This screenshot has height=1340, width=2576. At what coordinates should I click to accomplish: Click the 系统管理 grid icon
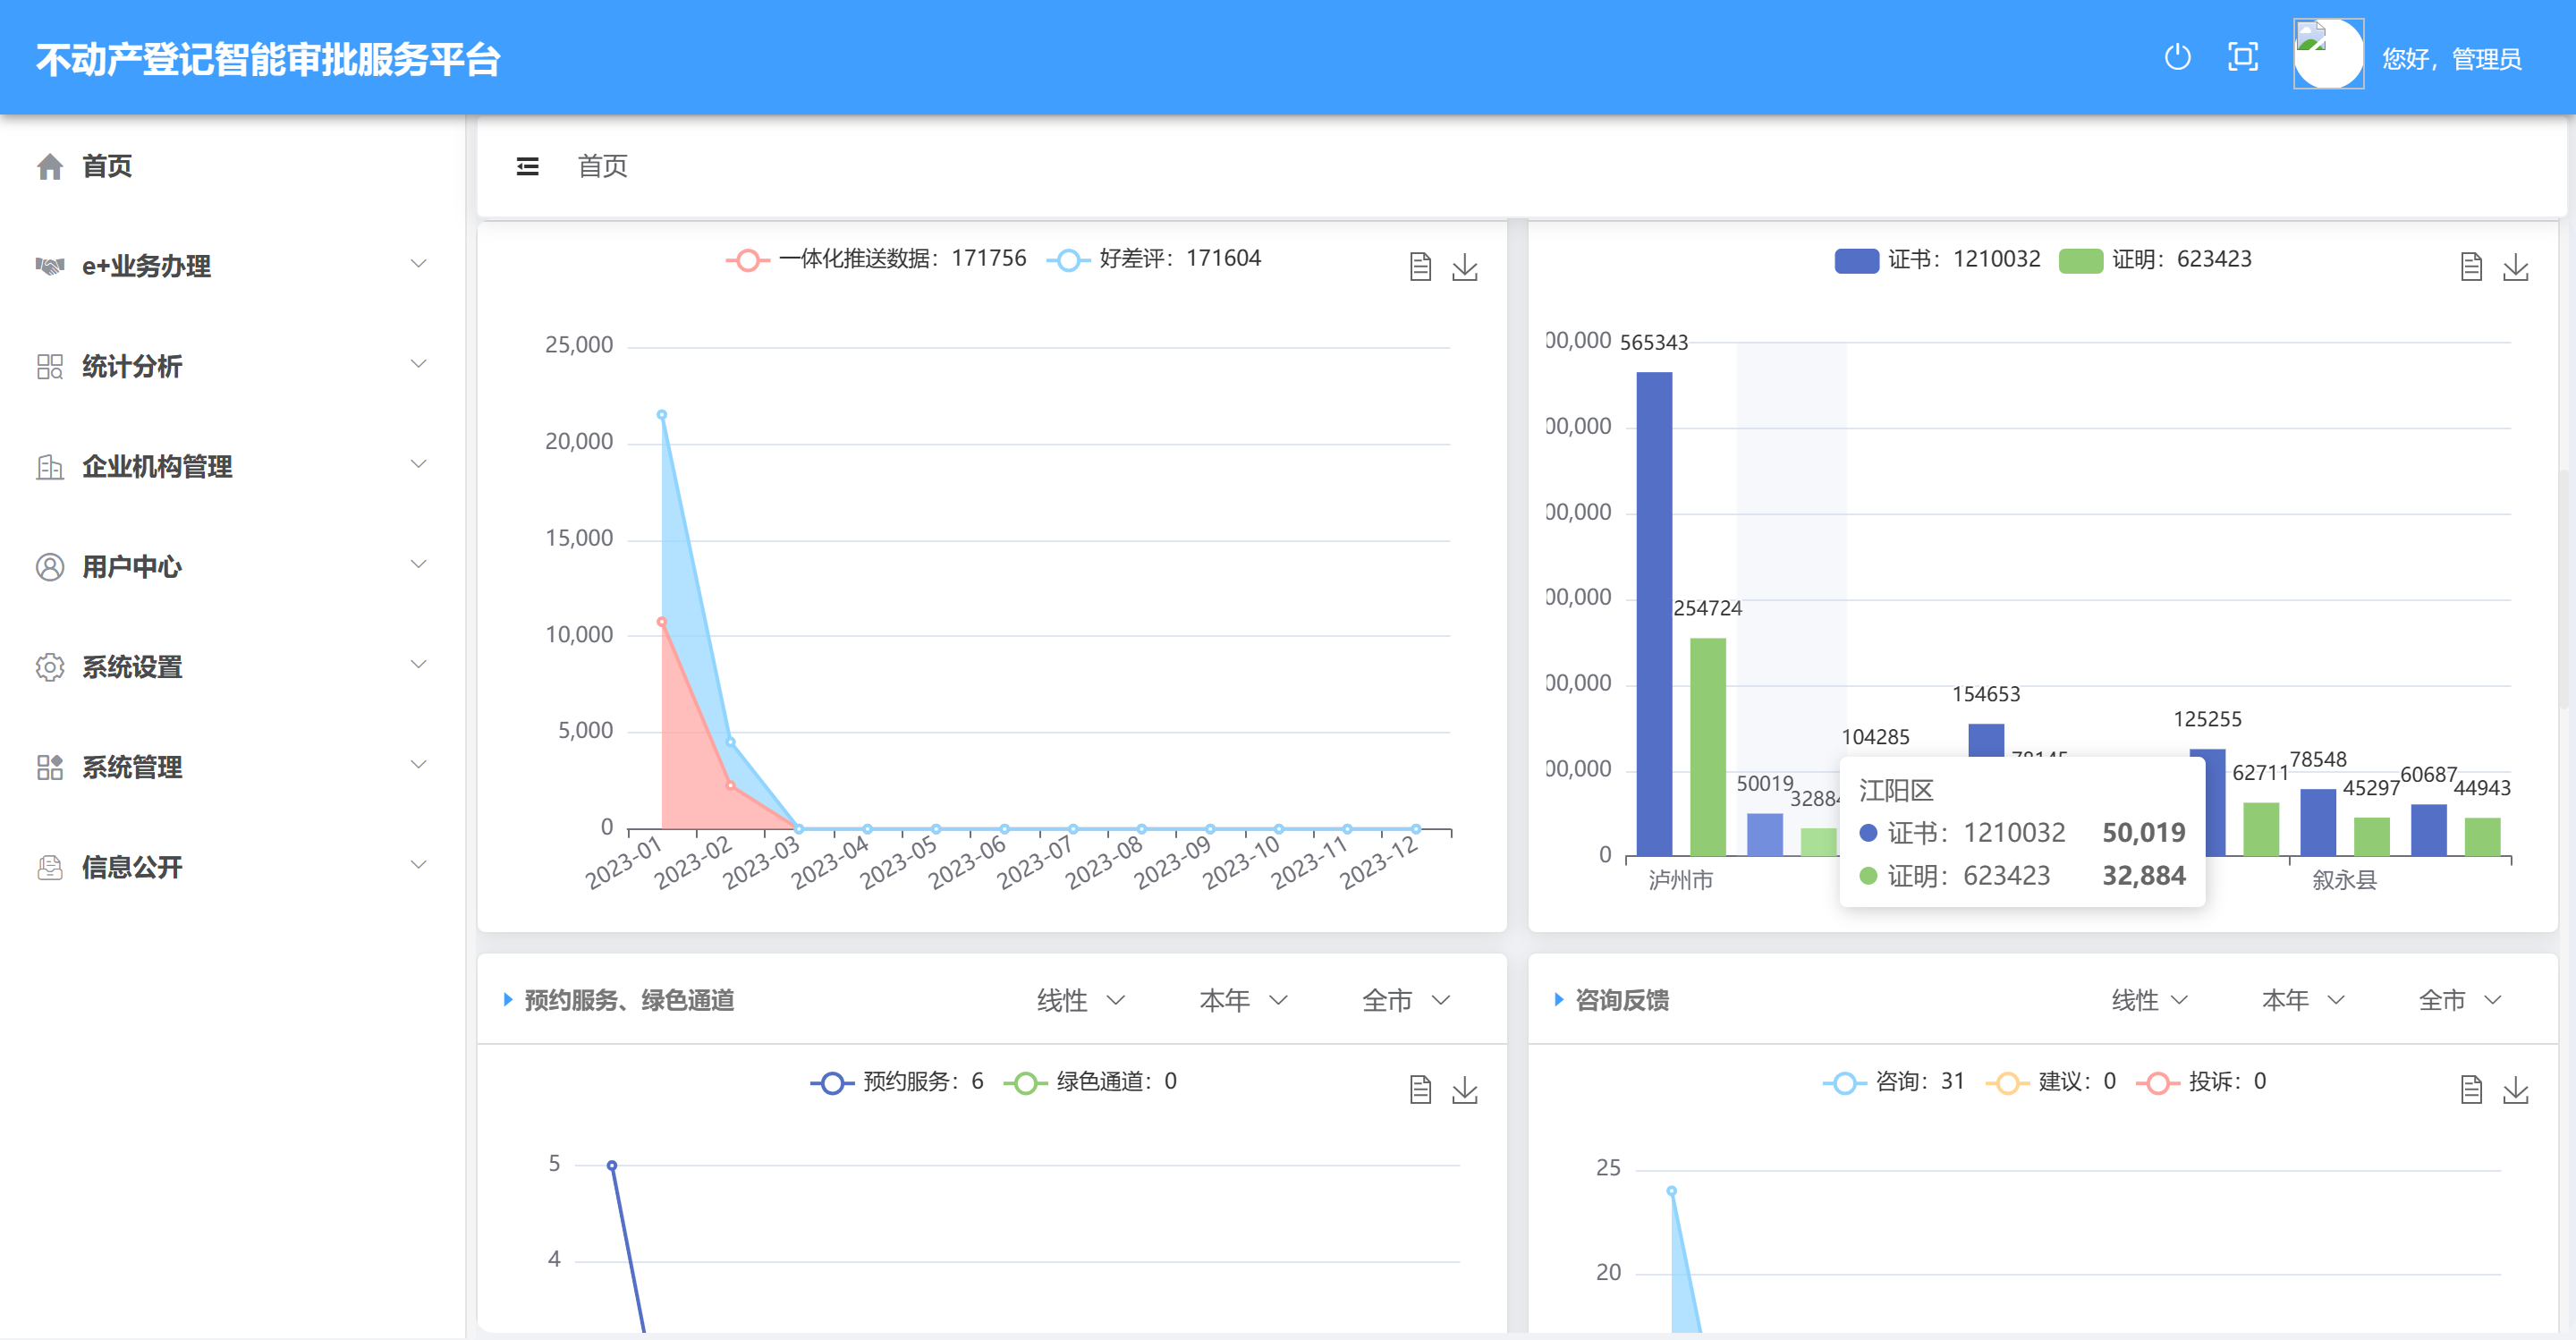click(50, 766)
